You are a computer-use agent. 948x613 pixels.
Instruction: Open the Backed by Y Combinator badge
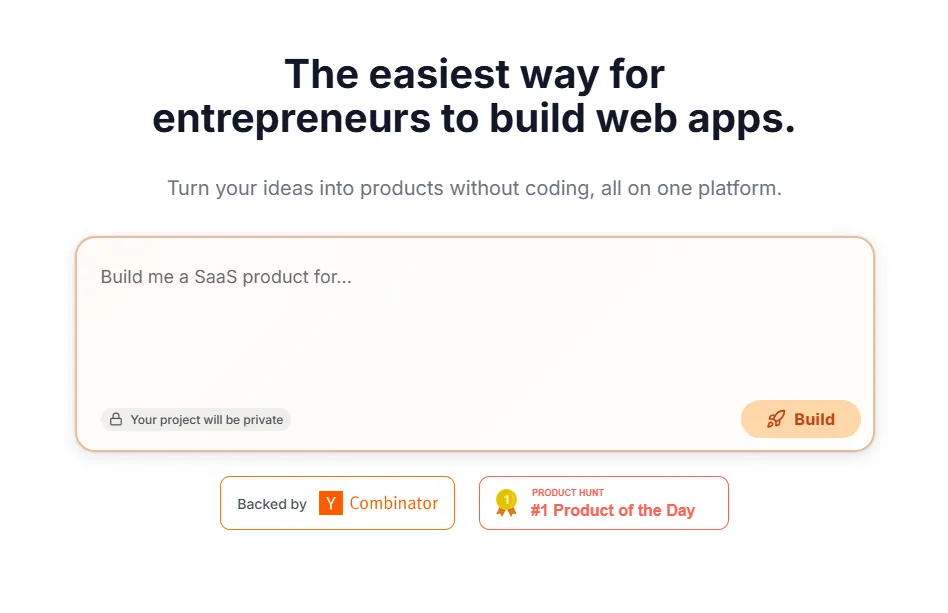337,503
